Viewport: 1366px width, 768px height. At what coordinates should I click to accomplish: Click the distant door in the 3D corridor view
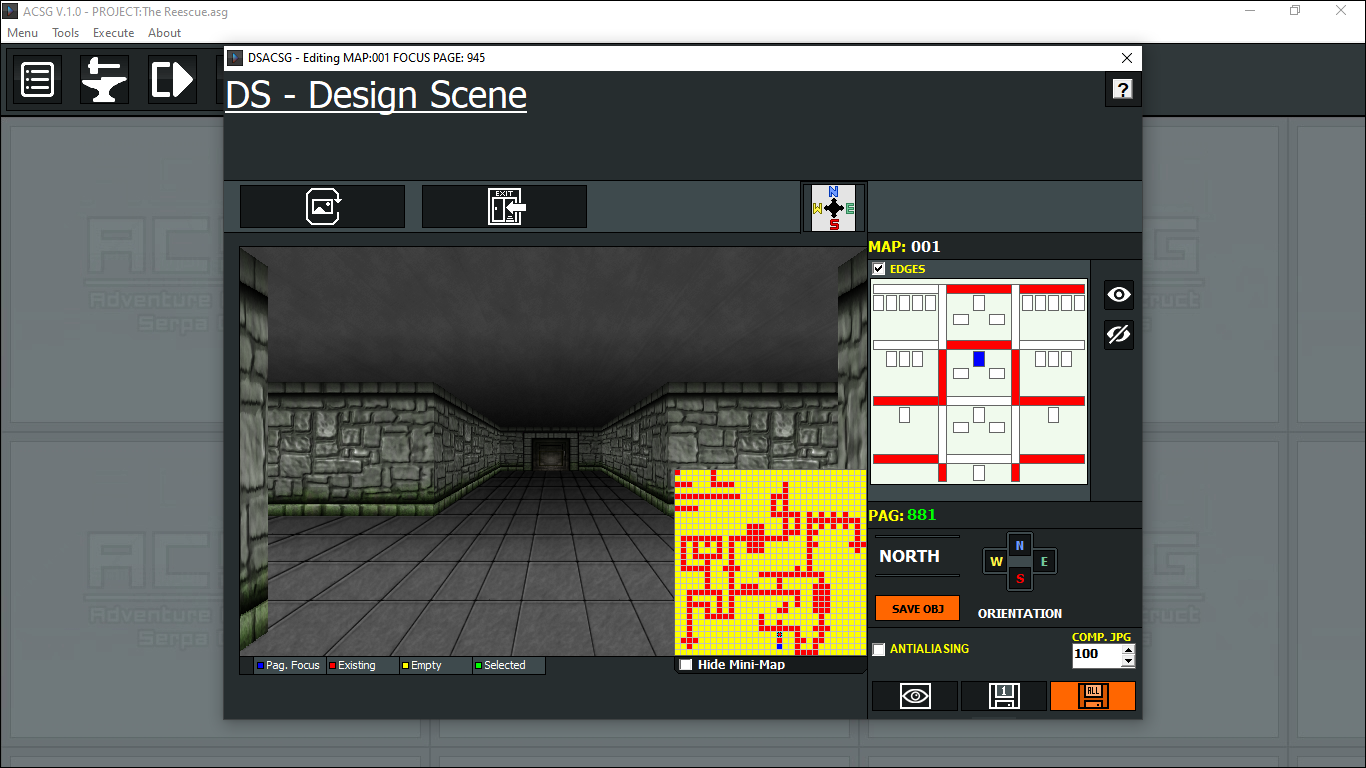(x=551, y=454)
